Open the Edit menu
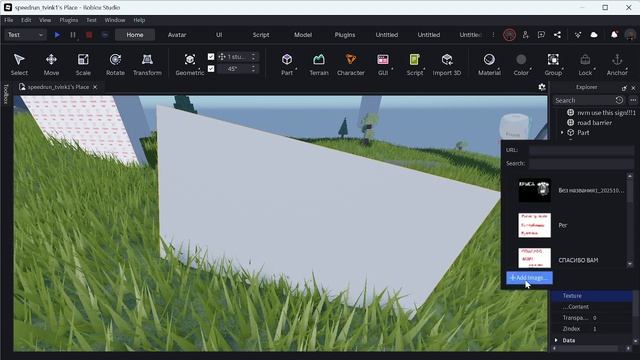The width and height of the screenshot is (640, 360). coord(26,20)
